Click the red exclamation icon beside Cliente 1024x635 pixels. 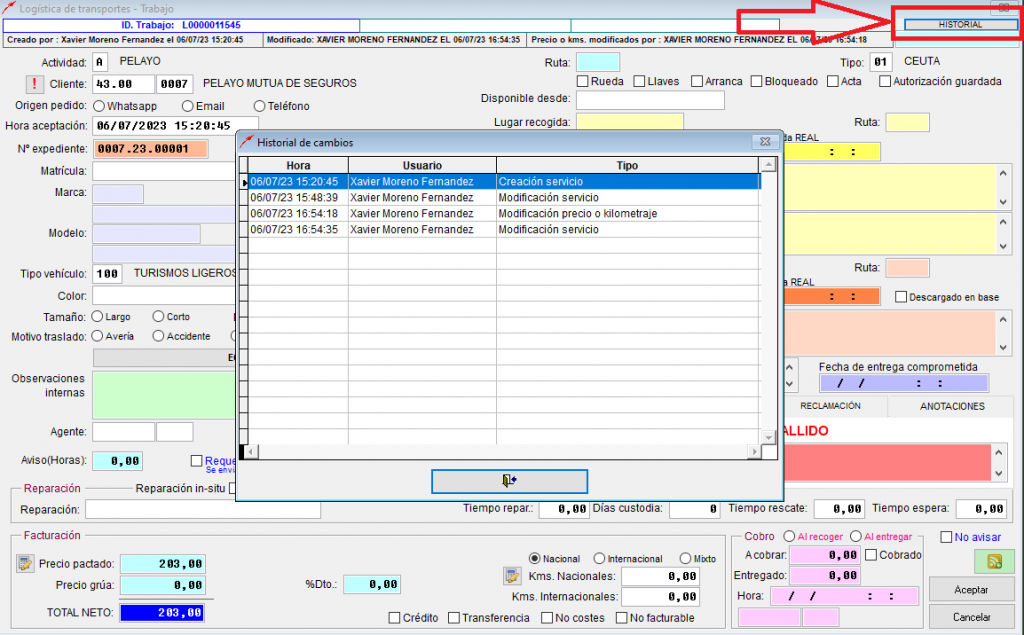tap(36, 84)
